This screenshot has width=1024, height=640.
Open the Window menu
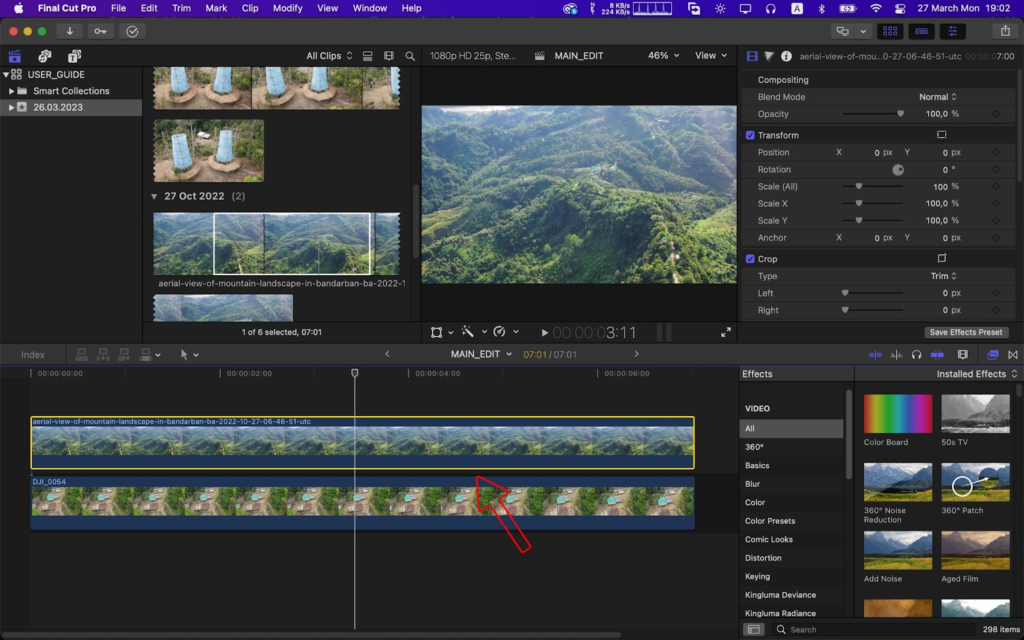pos(370,8)
